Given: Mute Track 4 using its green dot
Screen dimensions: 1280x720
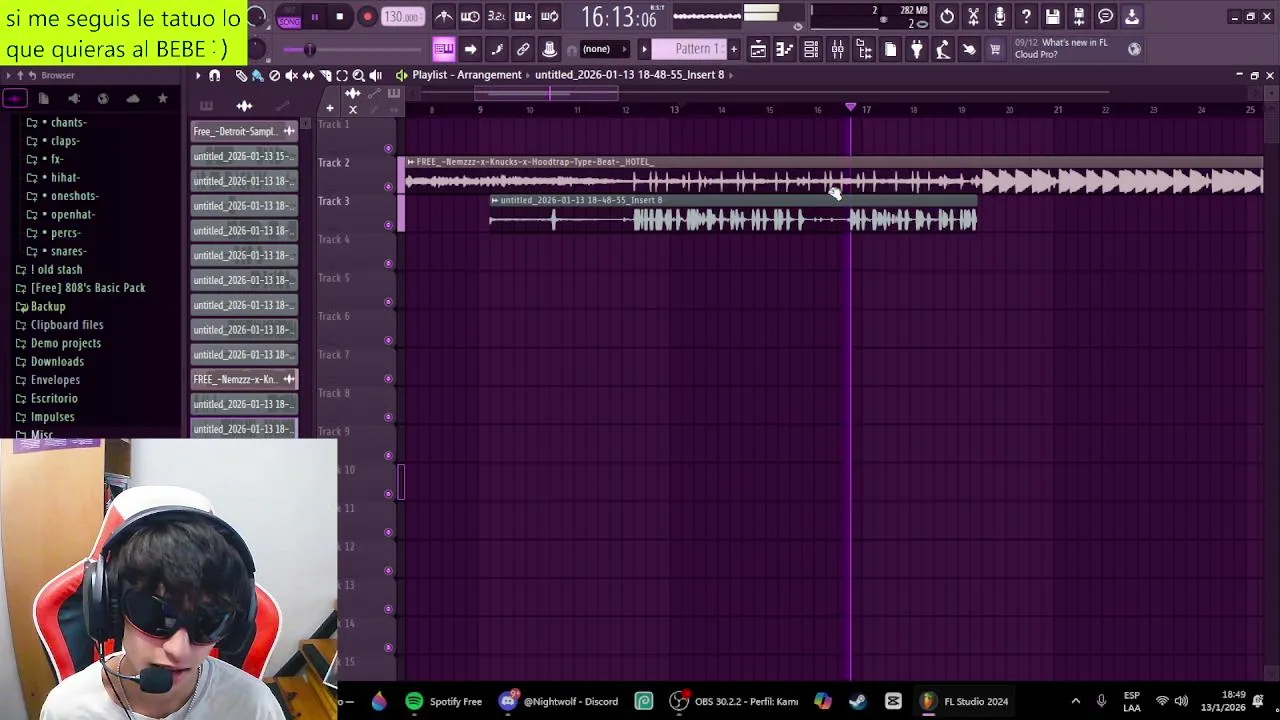Looking at the screenshot, I should coord(388,263).
